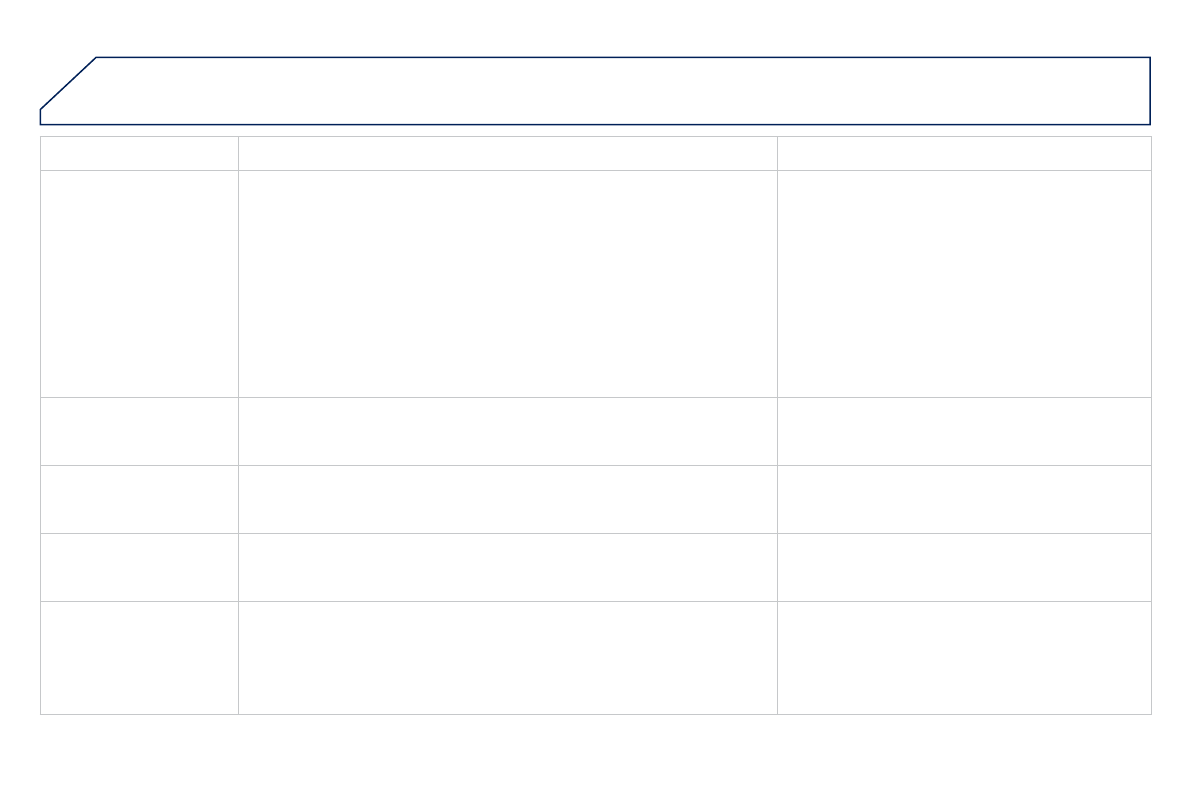Click right cell in the last table row

[964, 657]
